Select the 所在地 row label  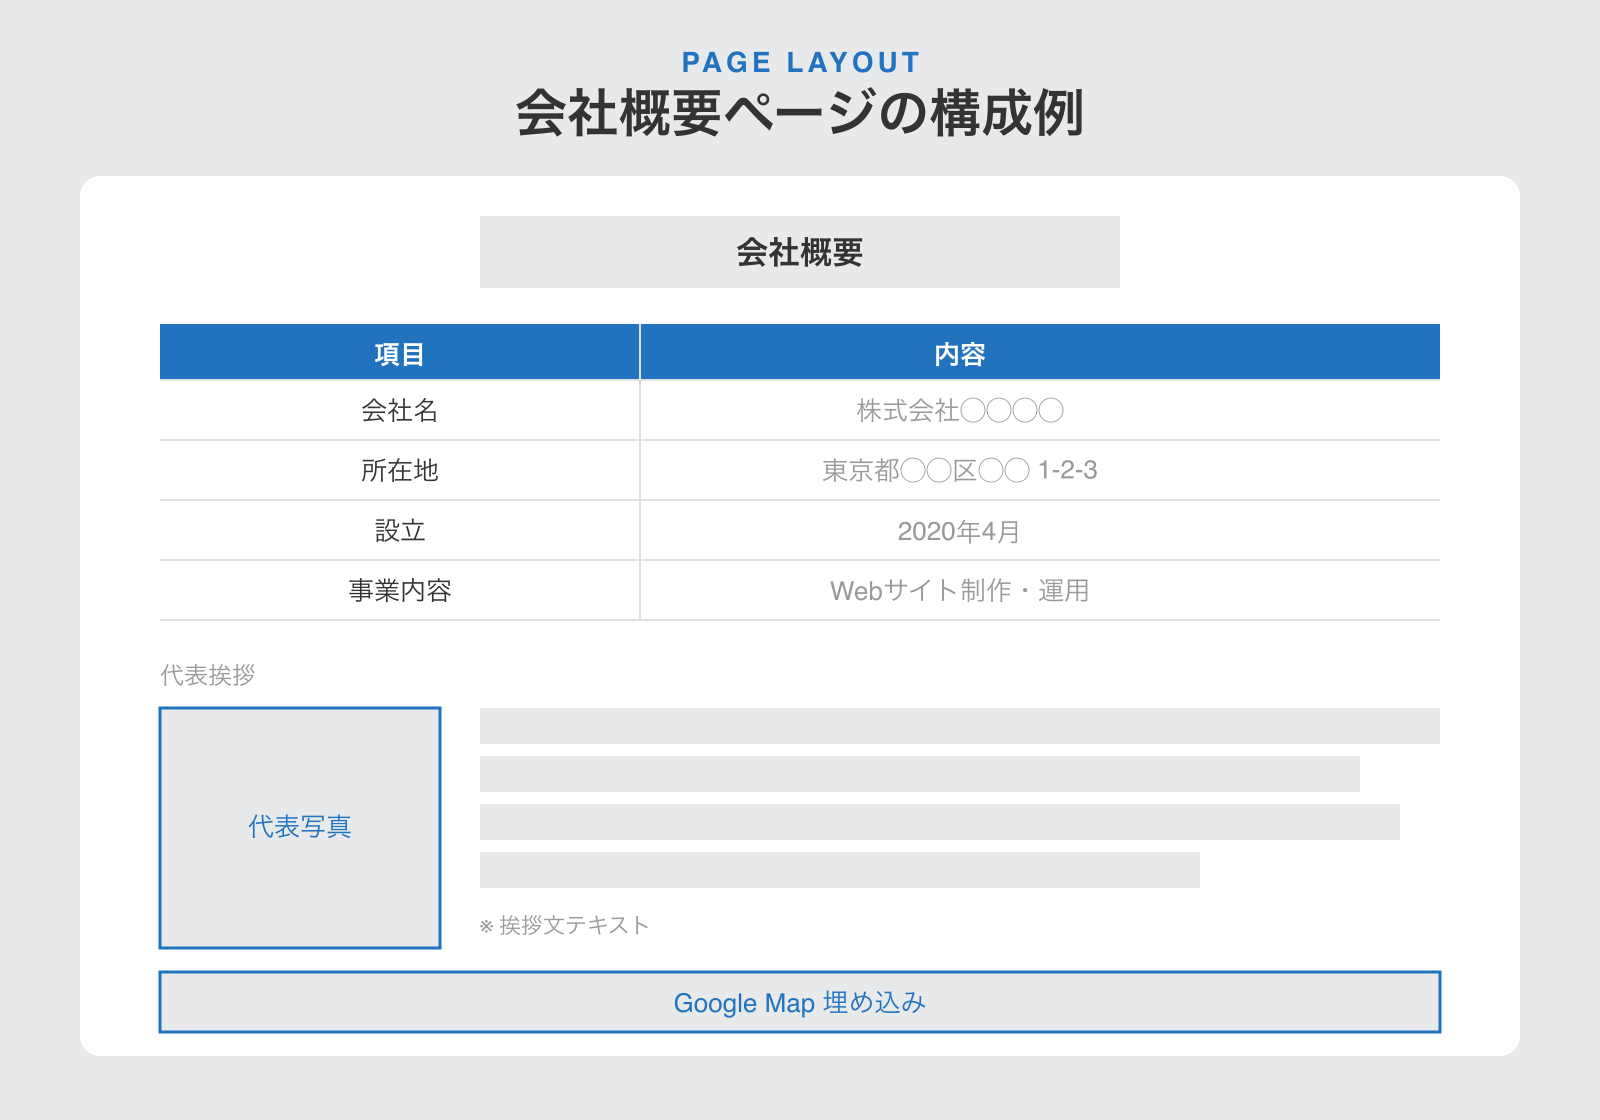coord(399,470)
